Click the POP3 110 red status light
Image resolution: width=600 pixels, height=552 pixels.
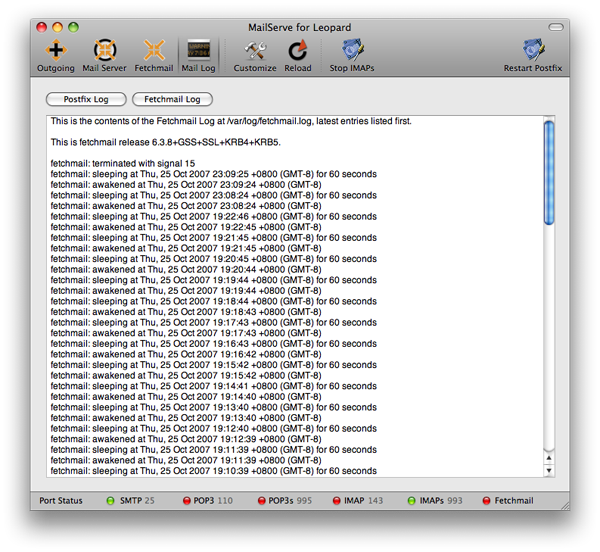point(186,500)
